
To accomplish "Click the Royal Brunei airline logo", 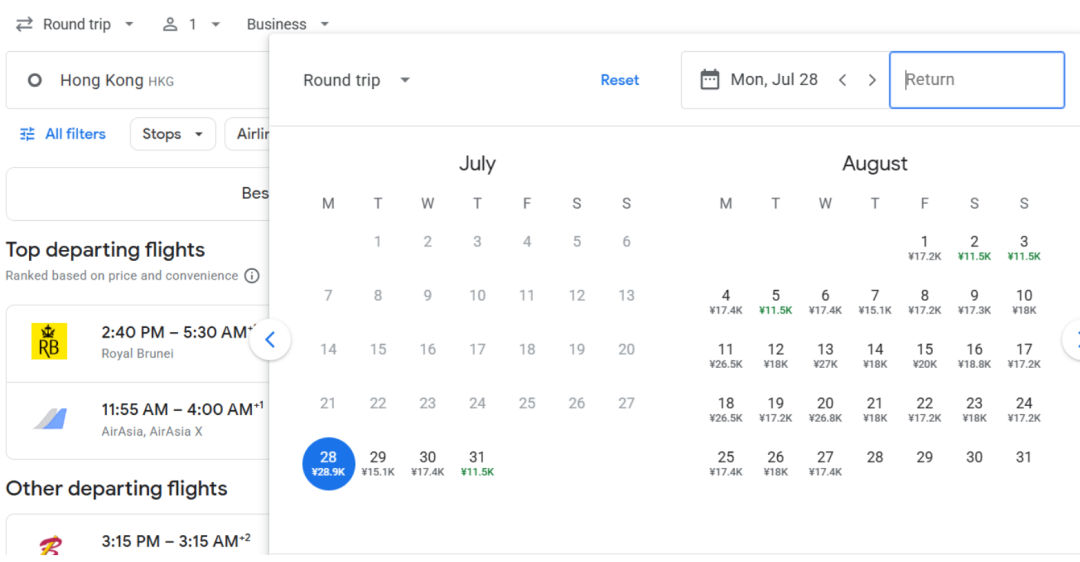I will 50,341.
